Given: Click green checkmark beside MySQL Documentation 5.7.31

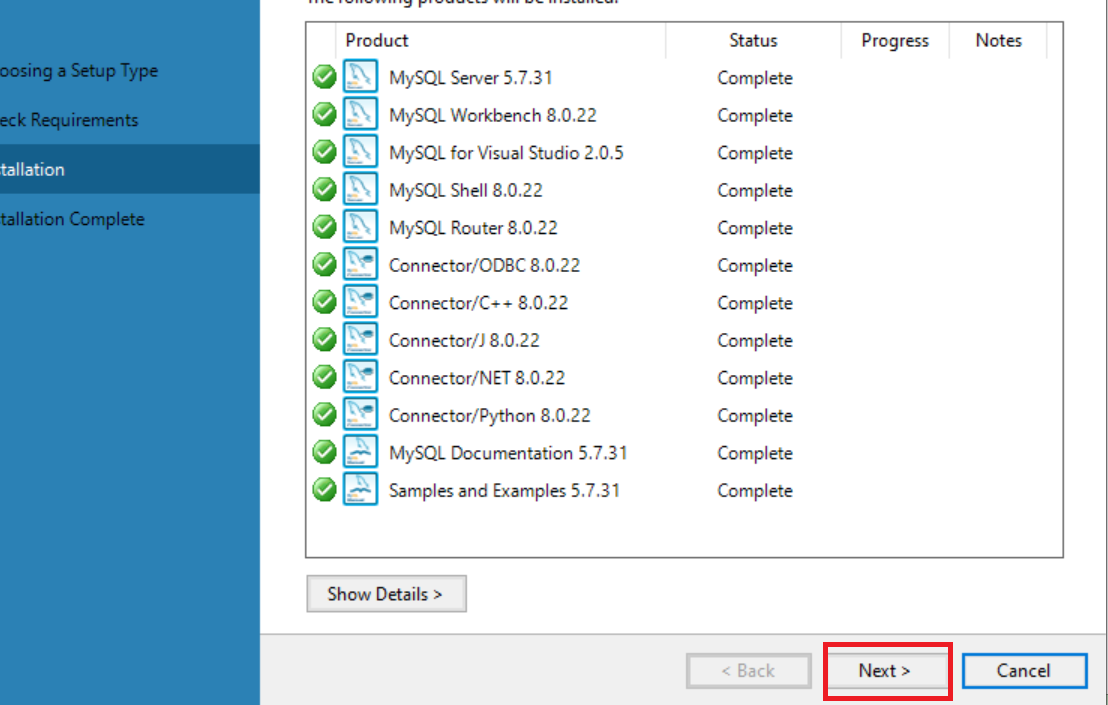Looking at the screenshot, I should (x=324, y=451).
